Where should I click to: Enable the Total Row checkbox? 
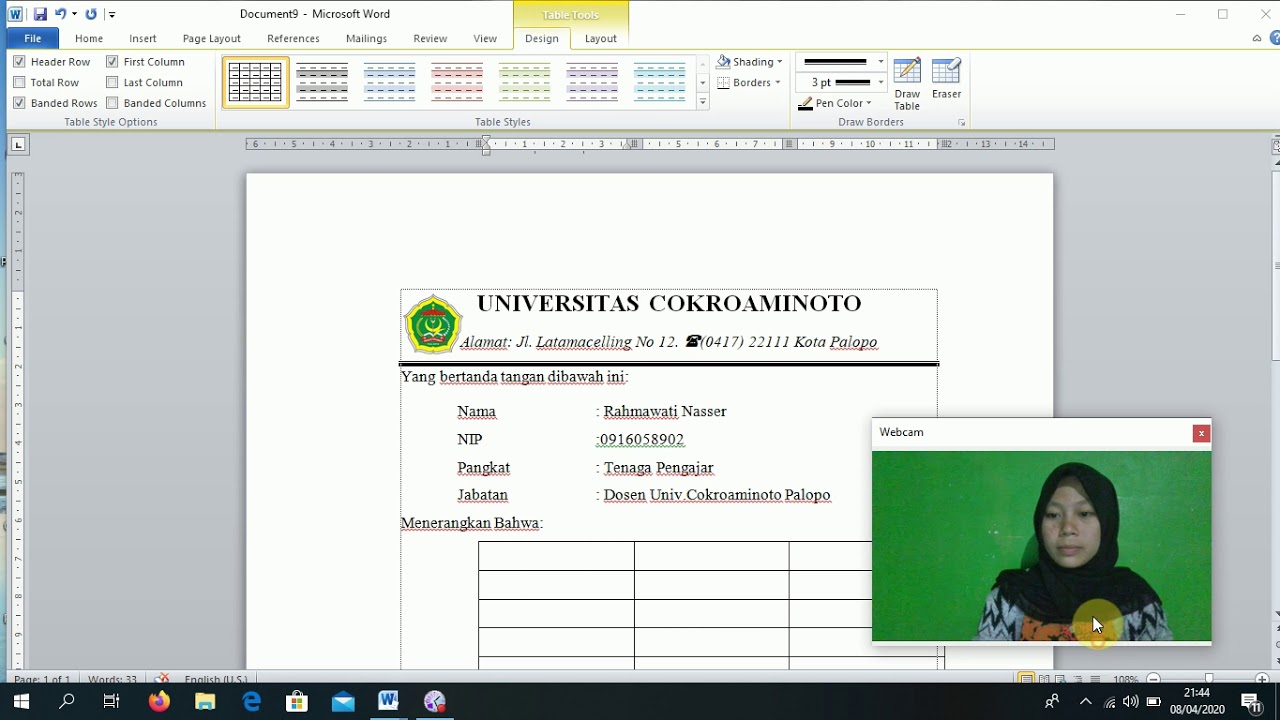pos(19,82)
